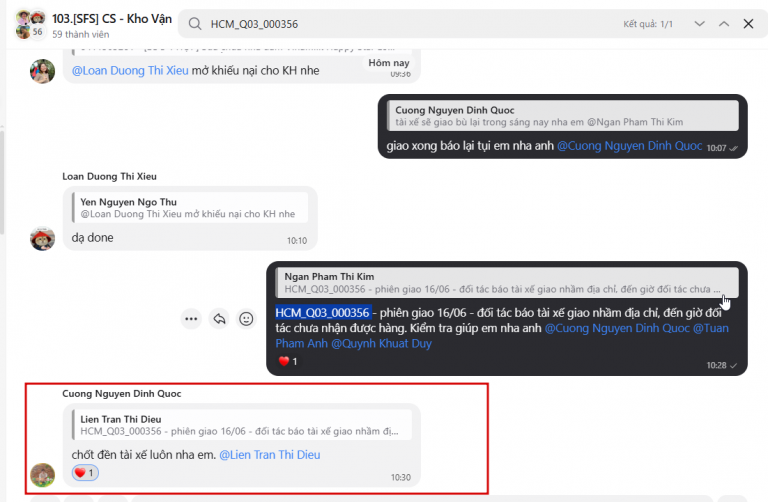Click @Cuong Nguyen Dinh Quoc mention in 10:07 message

(x=629, y=145)
